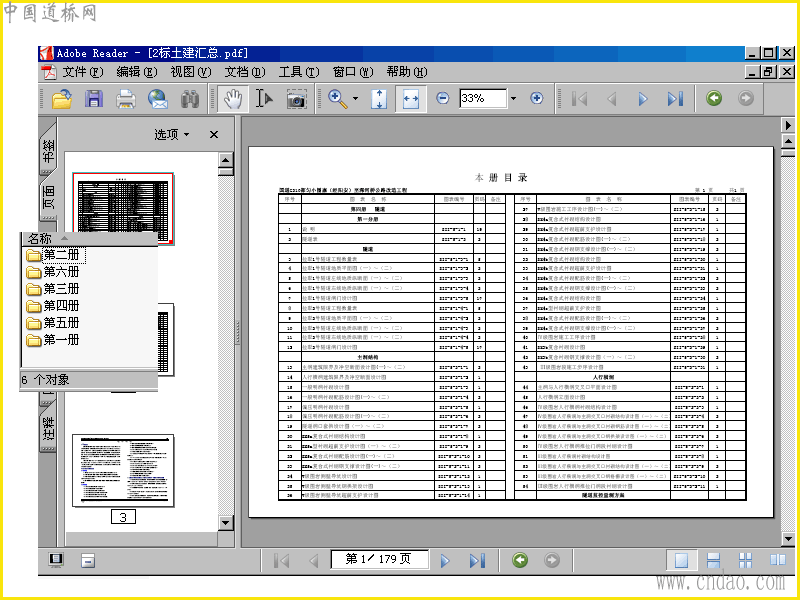
Task: Click bottom-left full screen view icon
Action: 56,560
